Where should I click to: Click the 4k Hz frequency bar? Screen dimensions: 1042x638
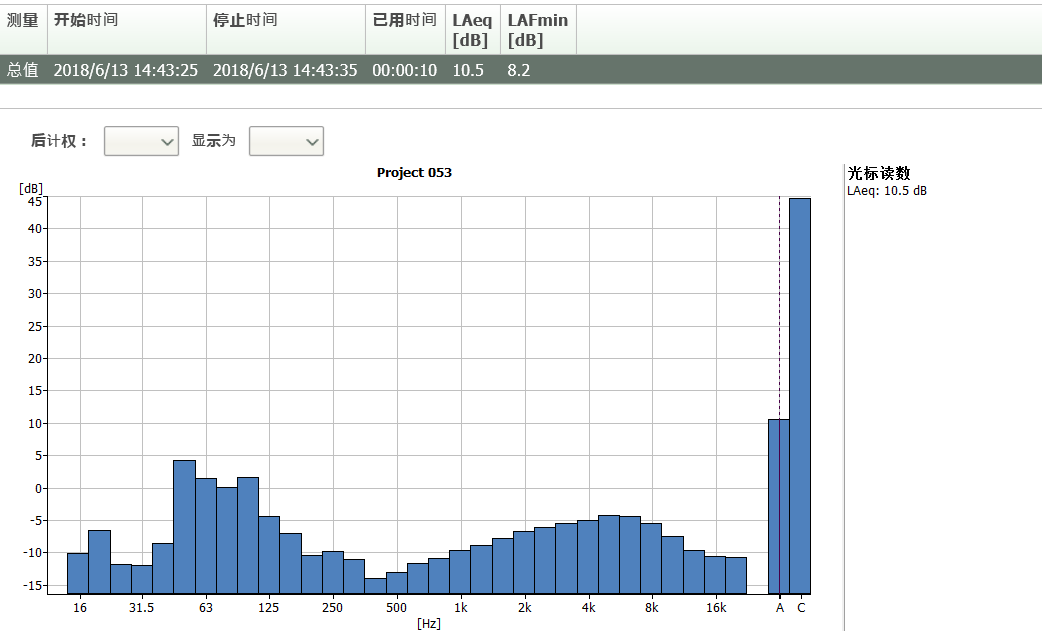[x=588, y=557]
